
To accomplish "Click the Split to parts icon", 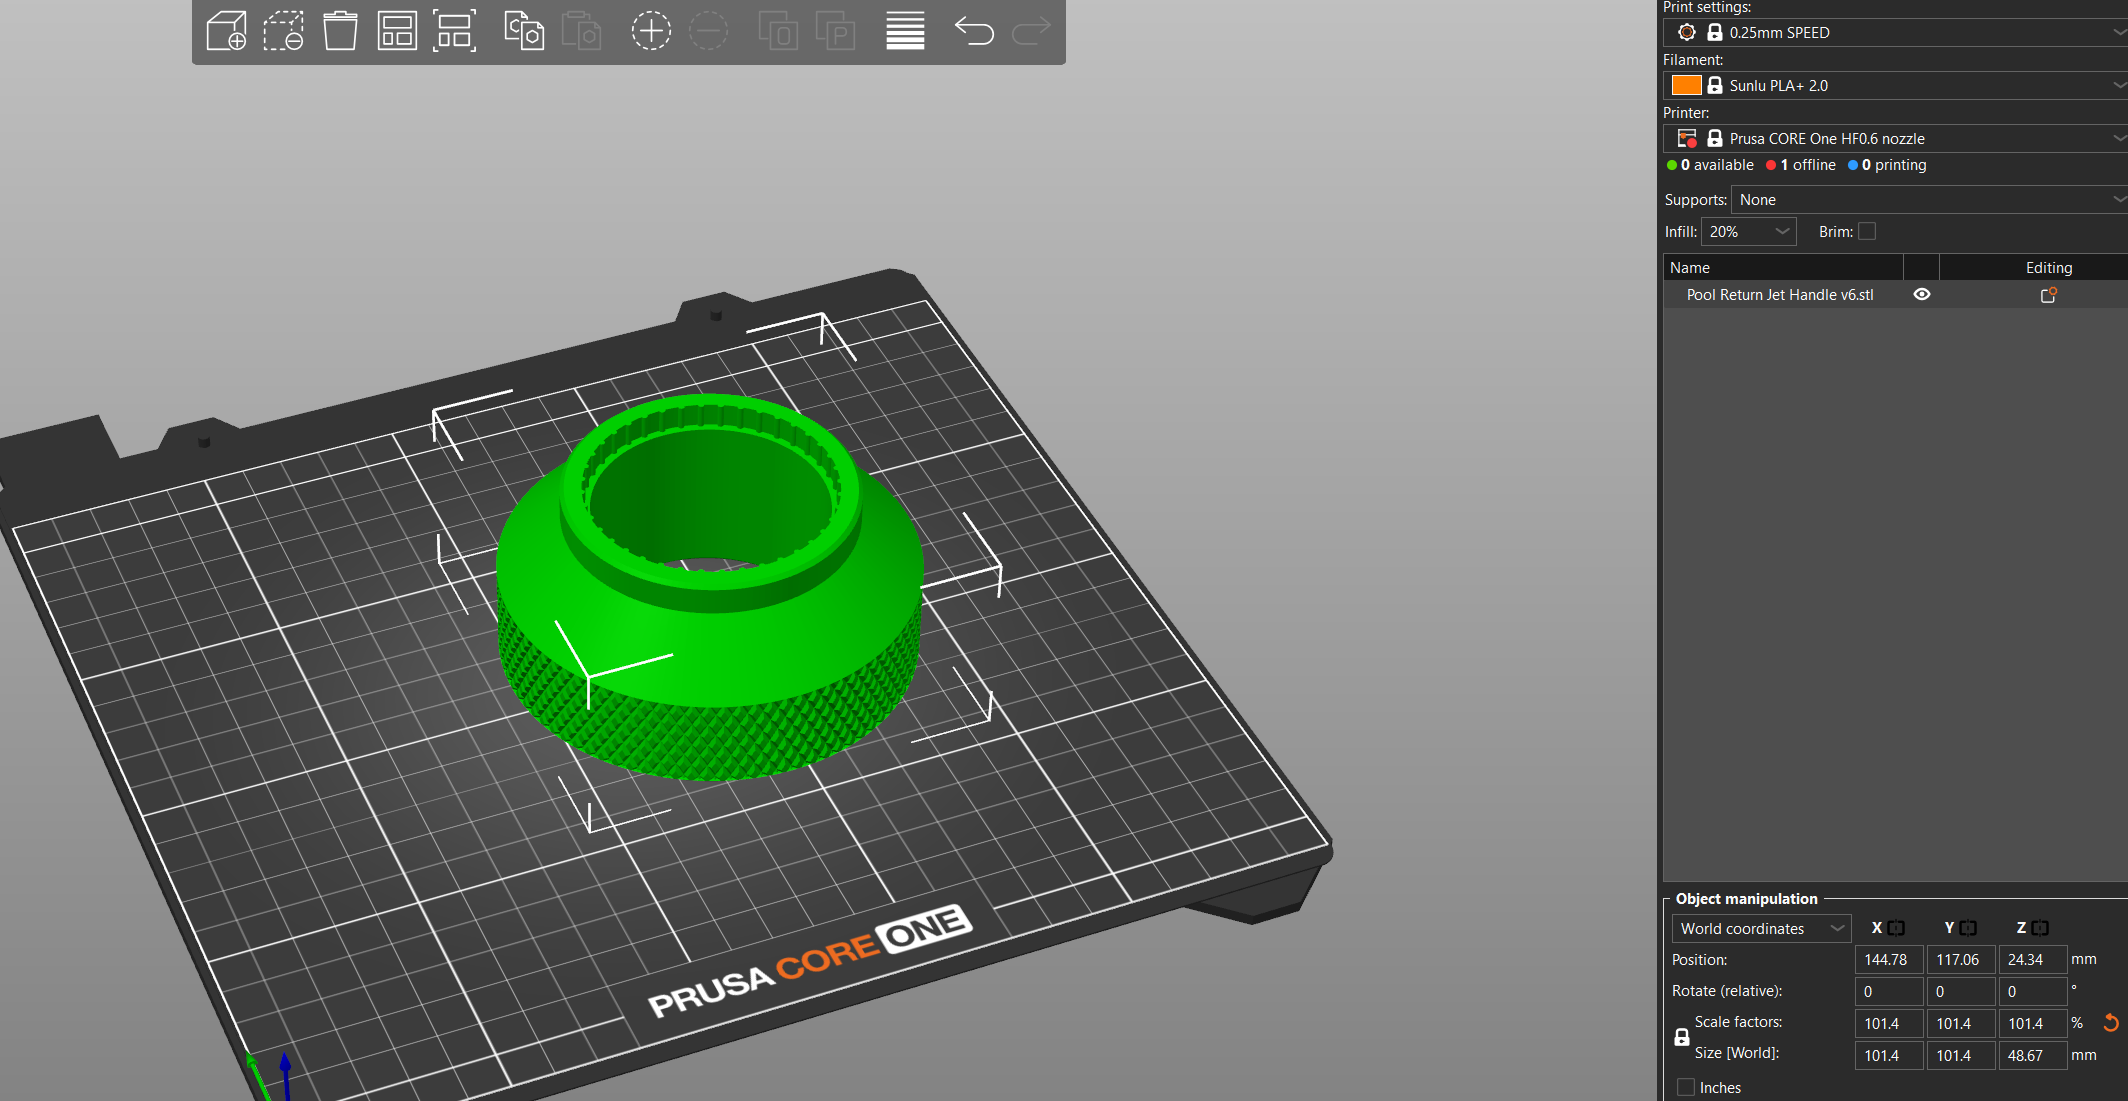I will 835,31.
